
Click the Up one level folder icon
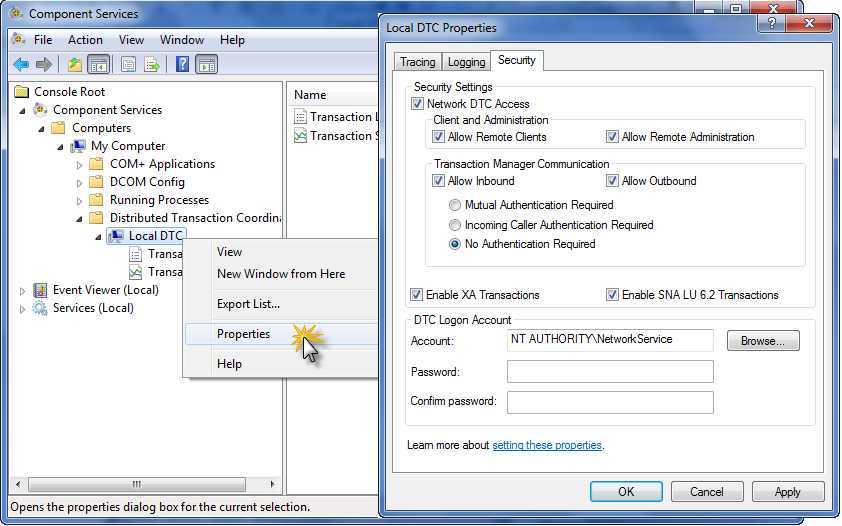click(x=75, y=65)
